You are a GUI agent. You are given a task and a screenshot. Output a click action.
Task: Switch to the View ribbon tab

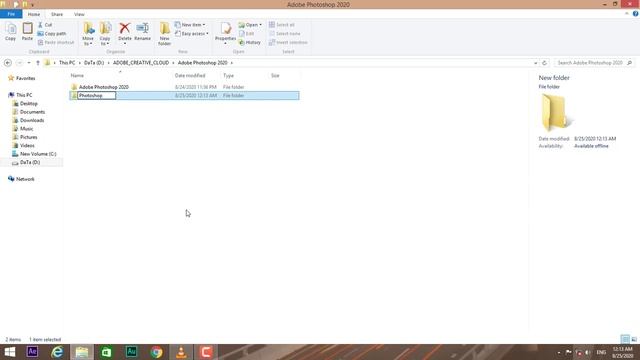[79, 14]
